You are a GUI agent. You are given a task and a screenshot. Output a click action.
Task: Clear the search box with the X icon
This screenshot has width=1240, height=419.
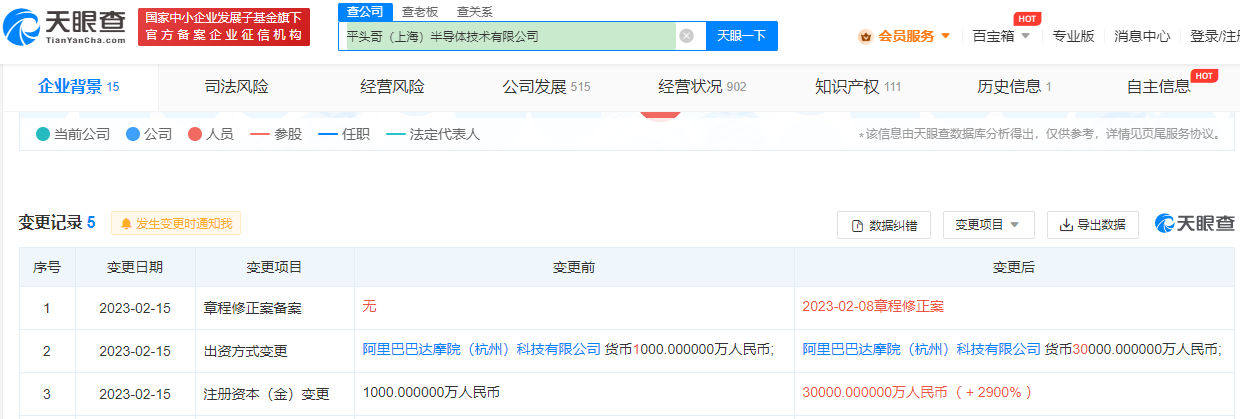[x=686, y=36]
